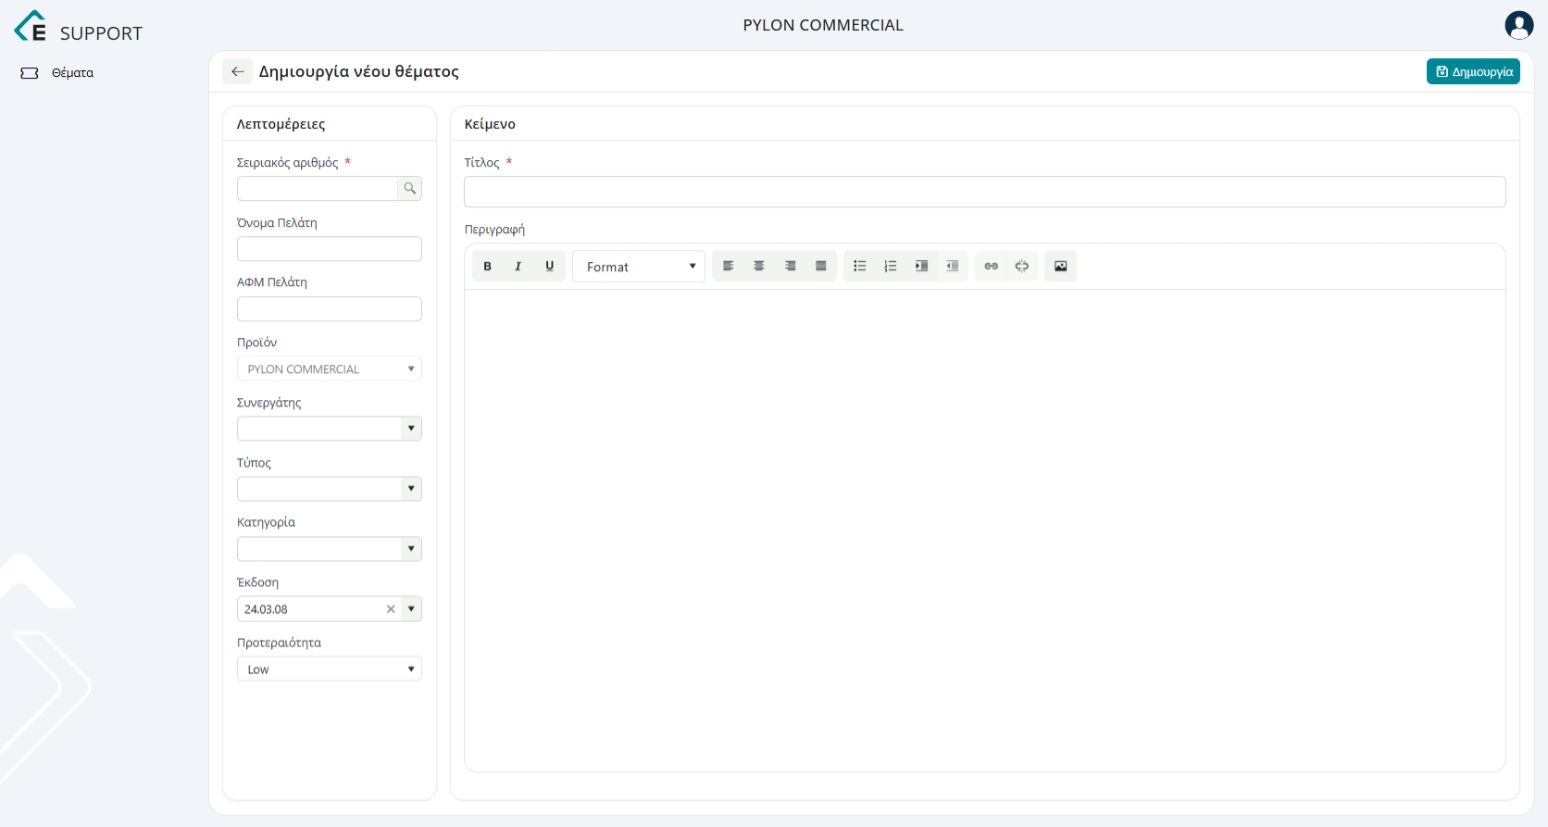This screenshot has width=1548, height=827.
Task: Insert a bulleted list
Action: [x=859, y=266]
